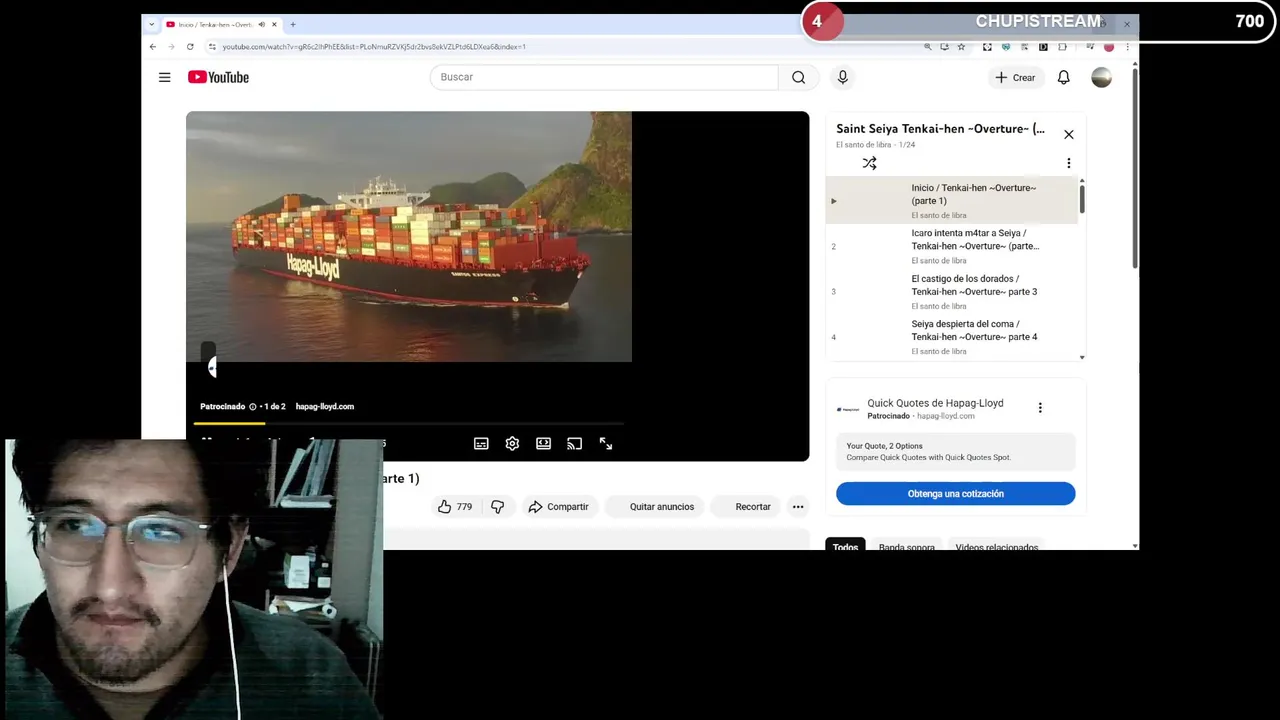Toggle subtitles on the video player
1280x720 pixels.
coord(481,443)
